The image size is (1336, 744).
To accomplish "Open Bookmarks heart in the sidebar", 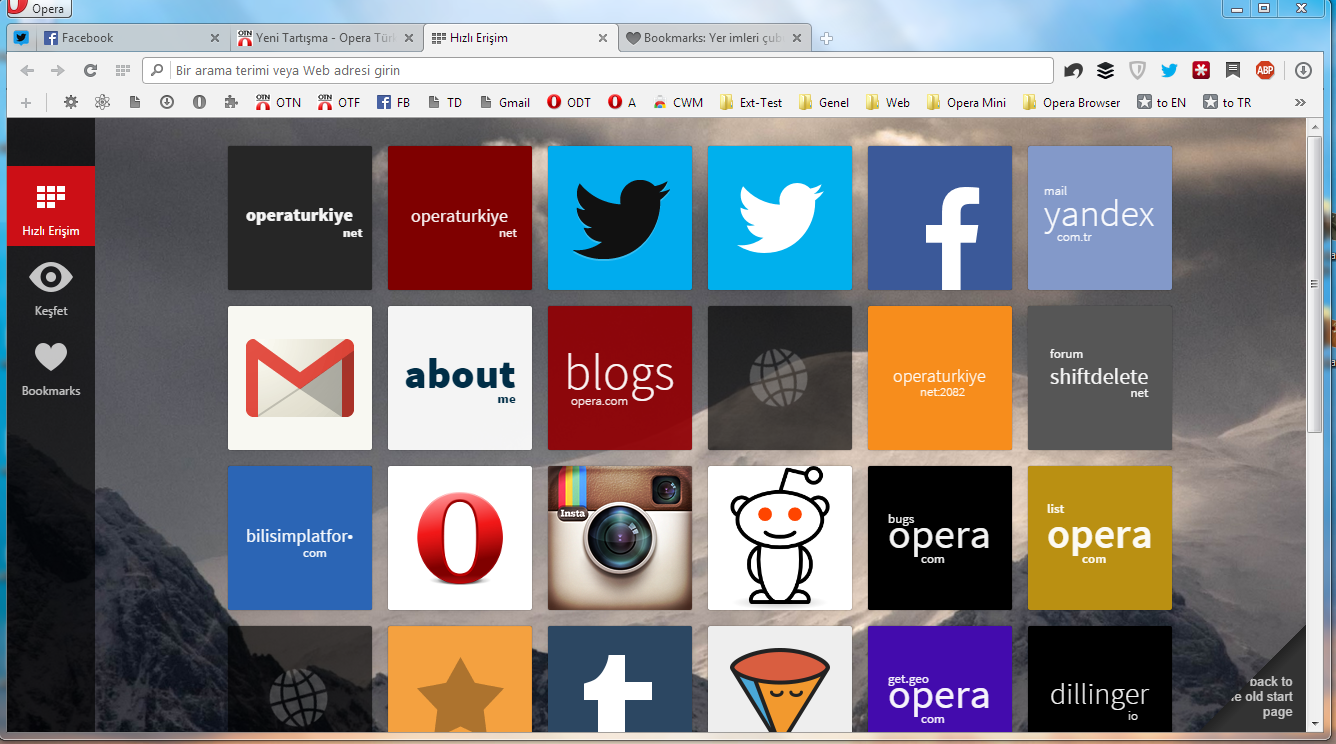I will (51, 369).
